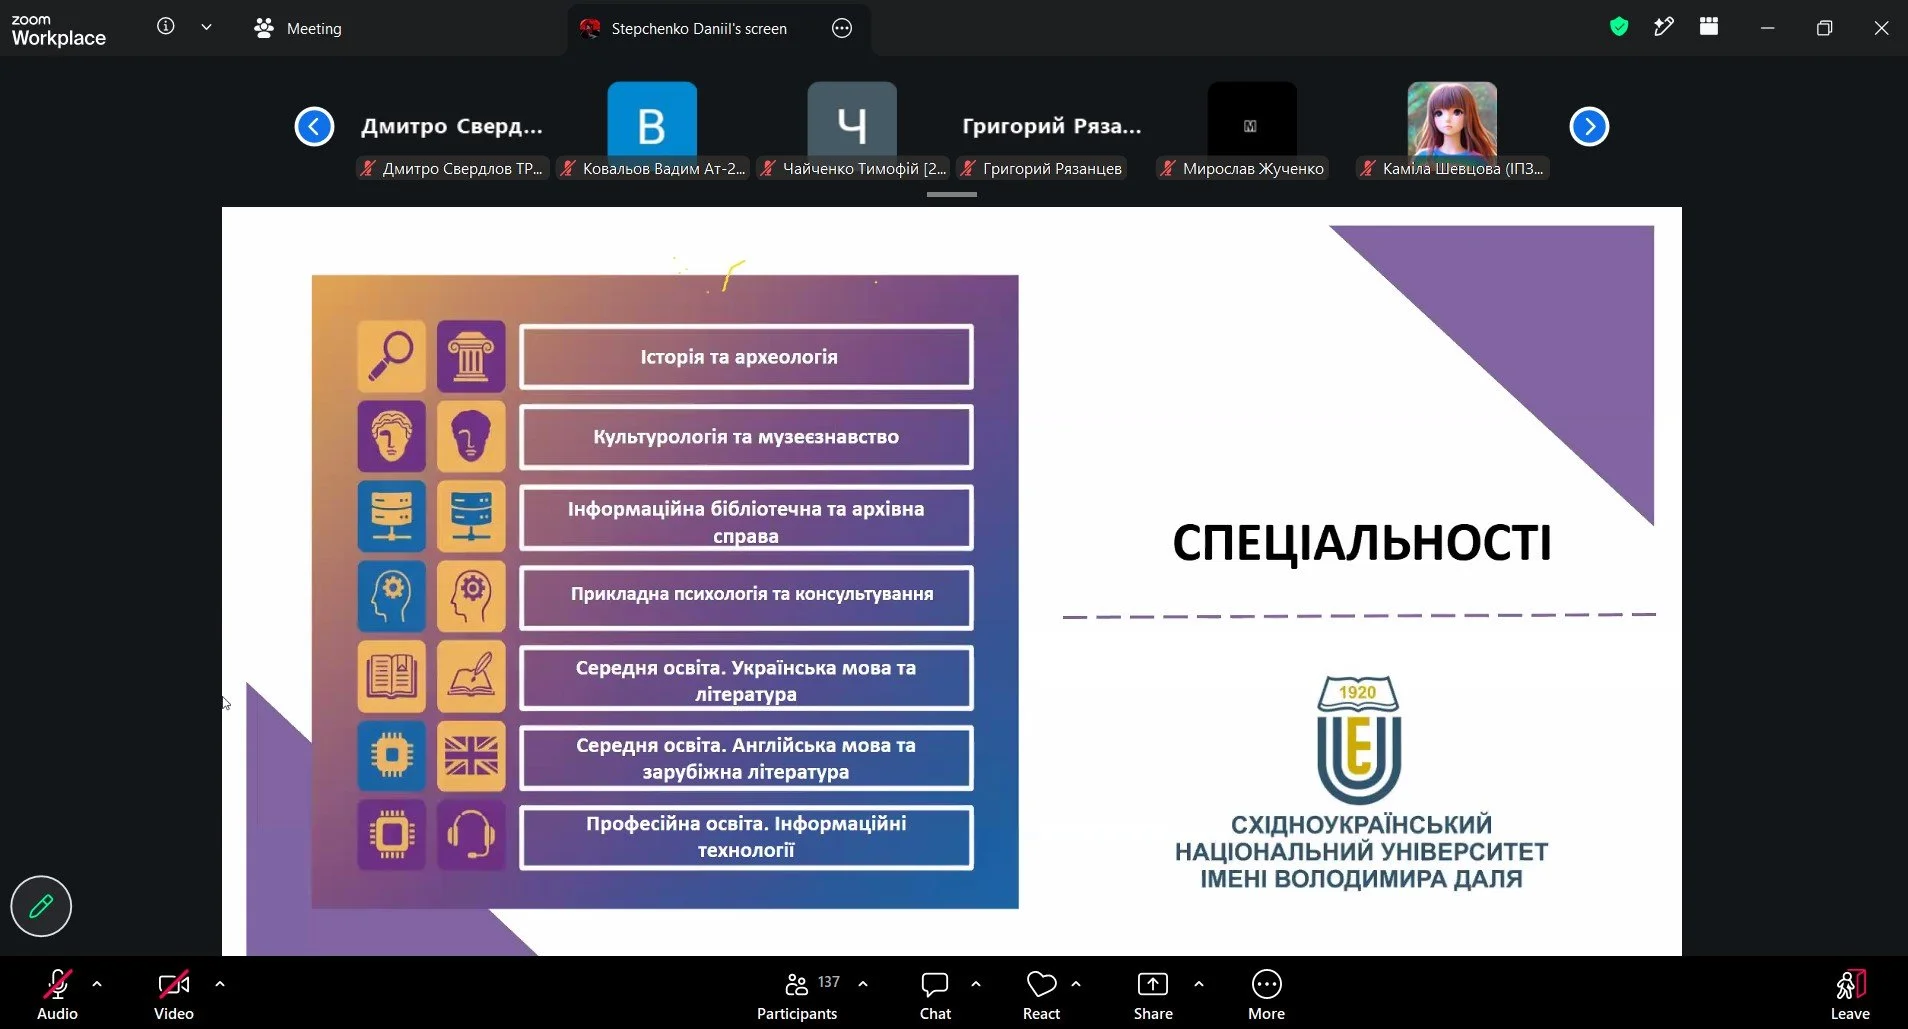Click Дмитро Свердлов participant name tile

pyautogui.click(x=452, y=130)
